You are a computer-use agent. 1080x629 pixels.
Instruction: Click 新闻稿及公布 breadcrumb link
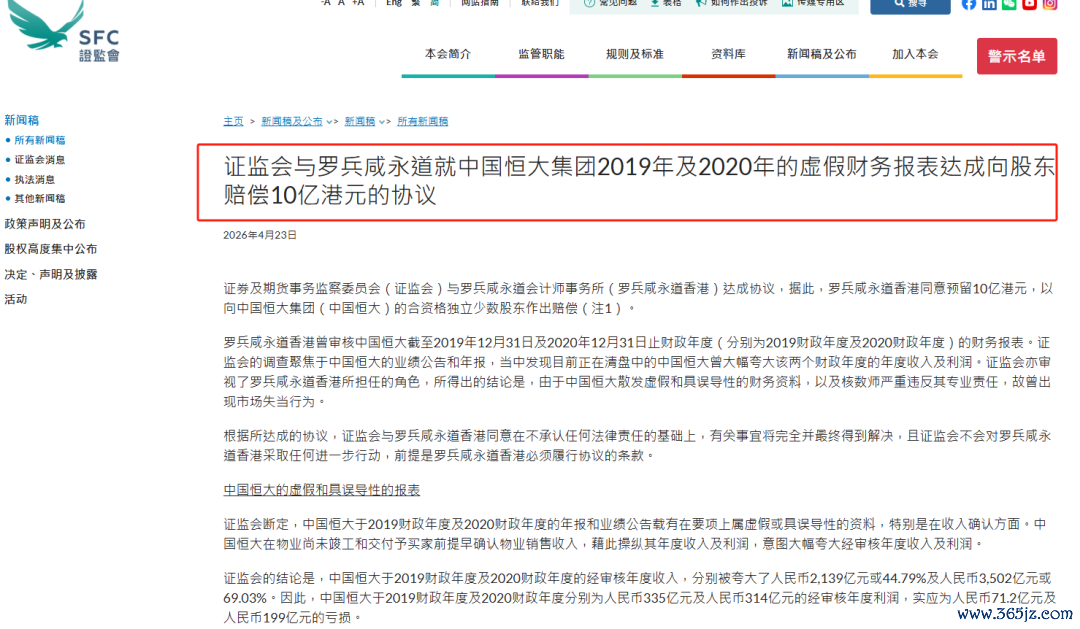tap(291, 121)
